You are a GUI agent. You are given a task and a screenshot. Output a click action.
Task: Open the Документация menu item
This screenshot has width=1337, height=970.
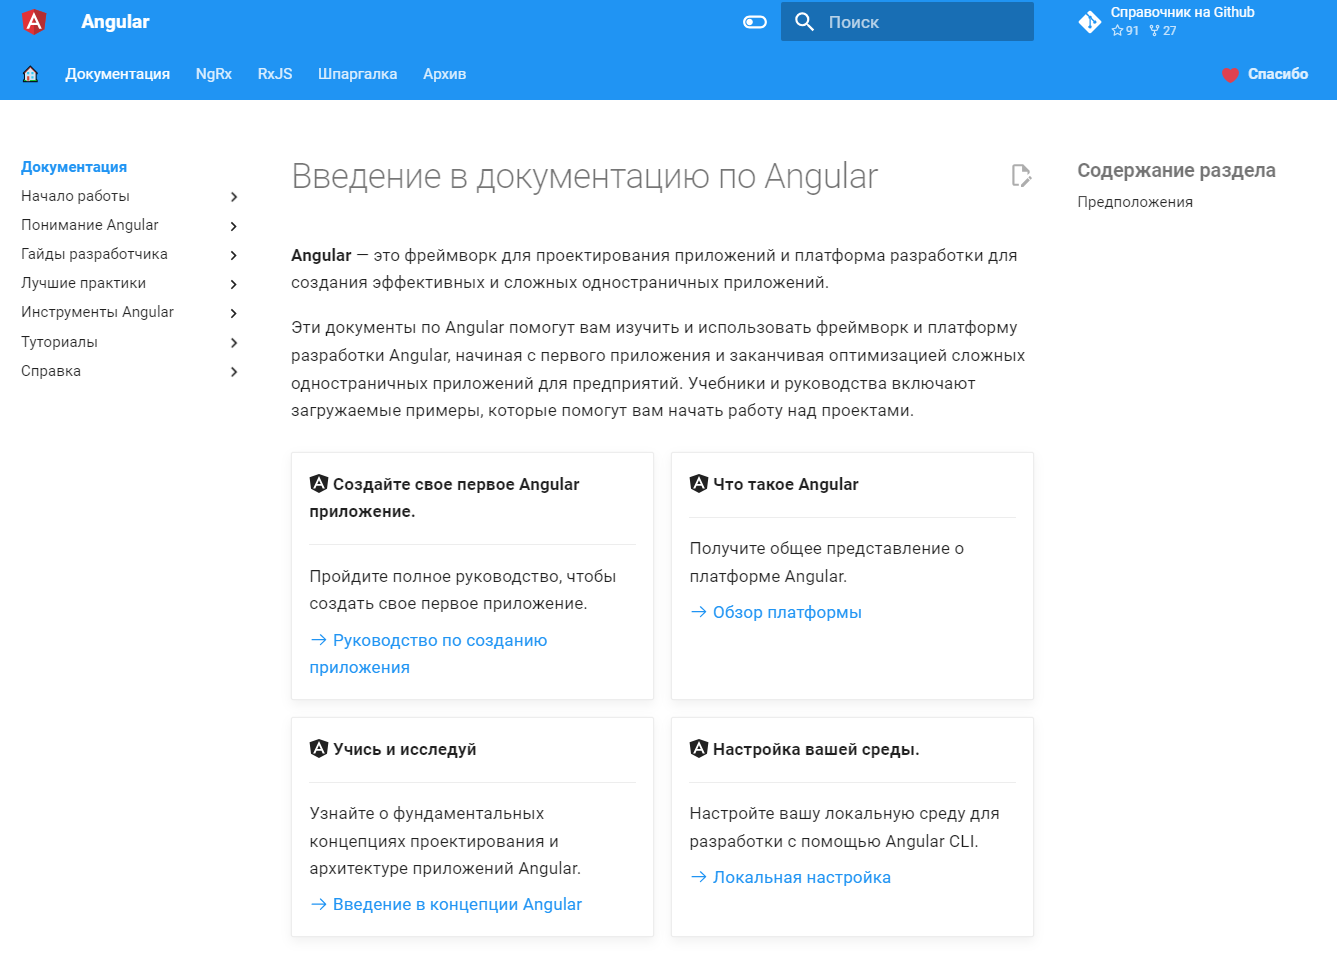pos(118,74)
